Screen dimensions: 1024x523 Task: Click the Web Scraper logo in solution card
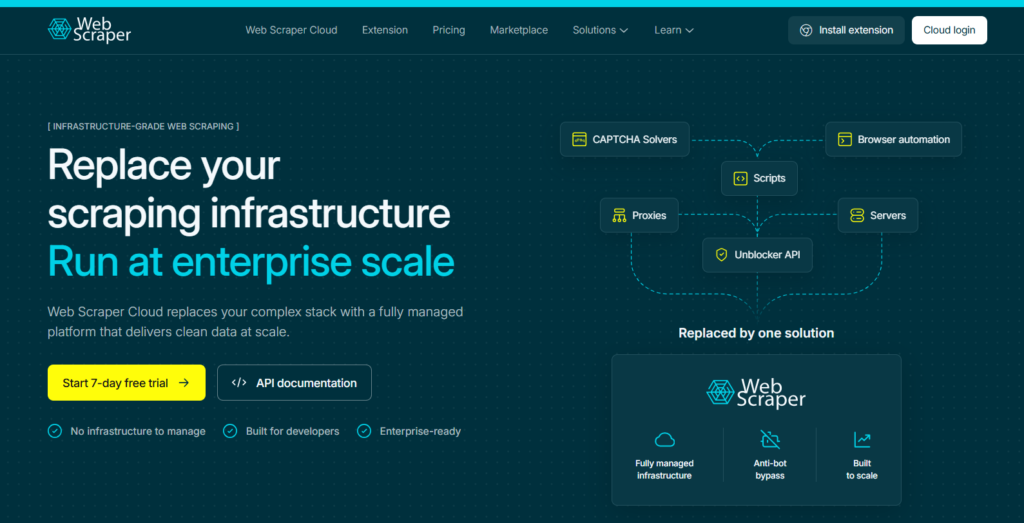756,393
